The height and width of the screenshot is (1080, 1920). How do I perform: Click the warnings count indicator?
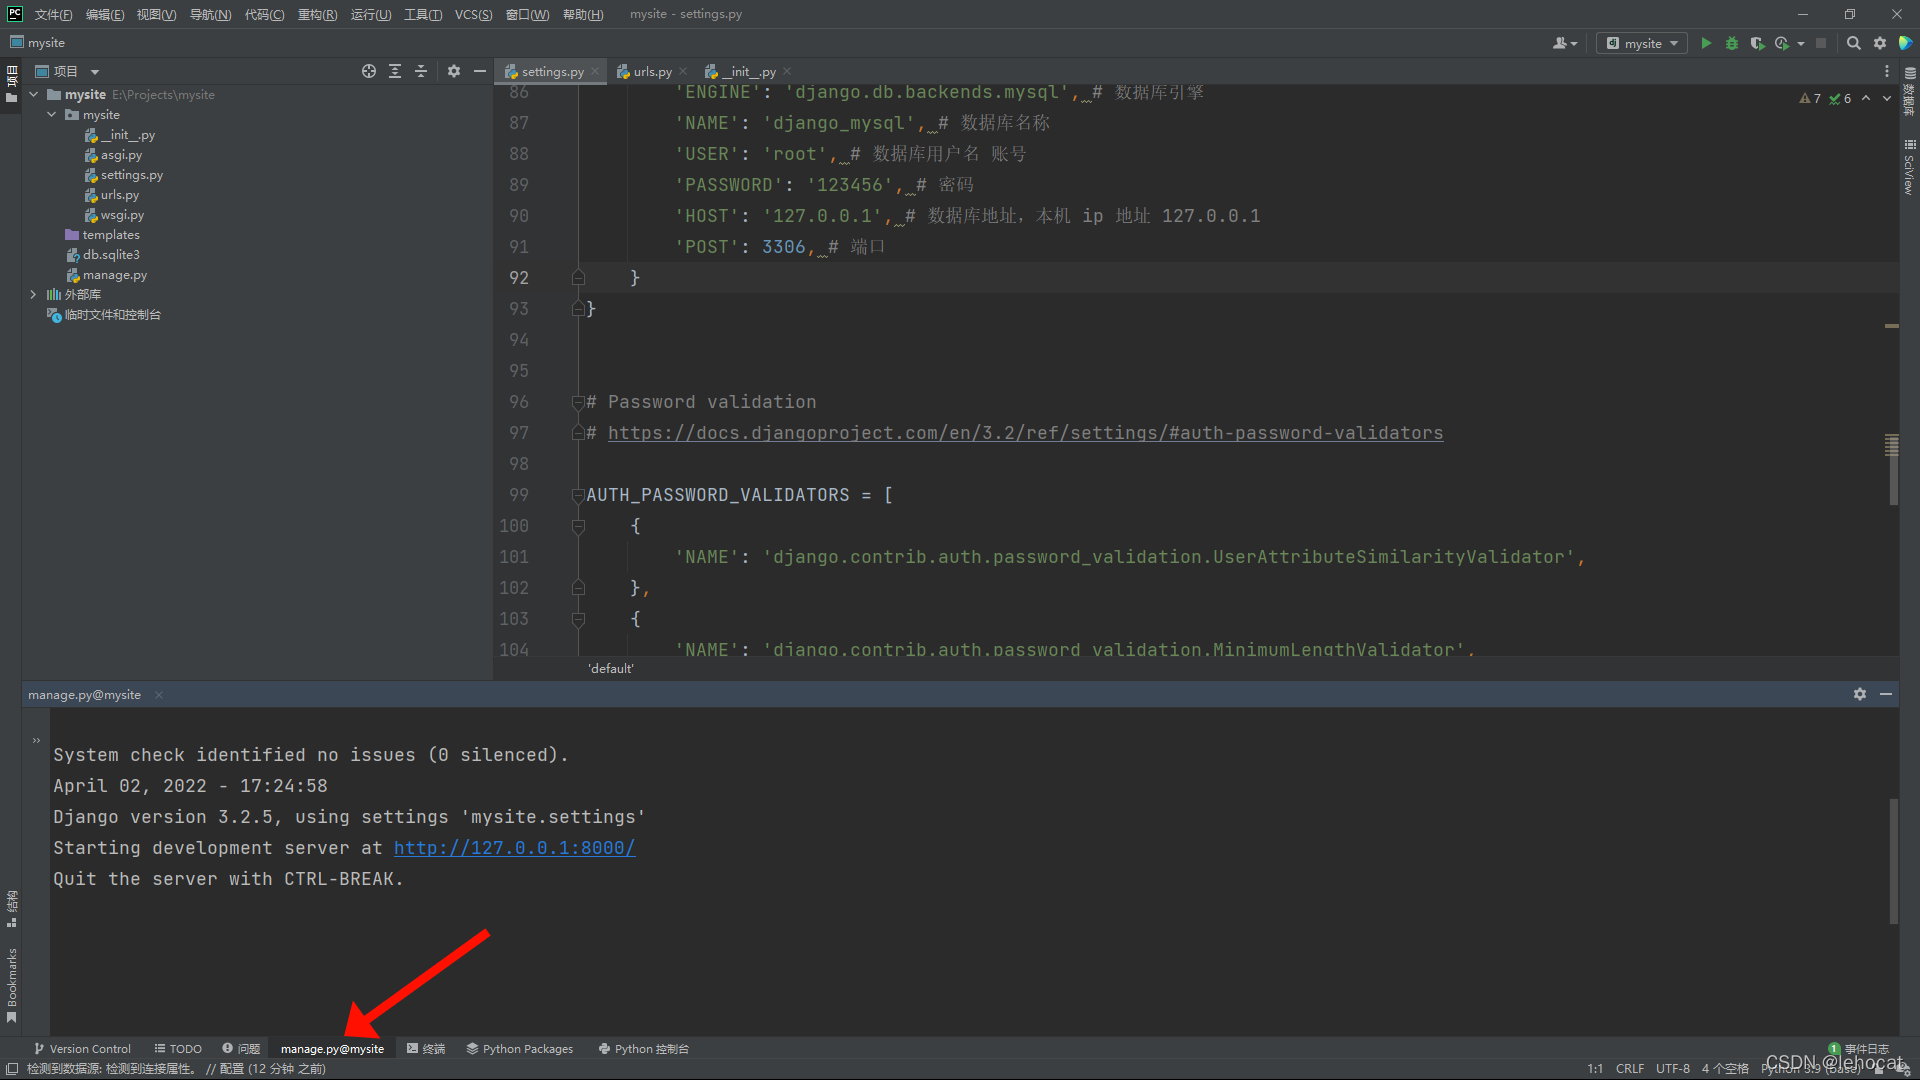(1810, 98)
